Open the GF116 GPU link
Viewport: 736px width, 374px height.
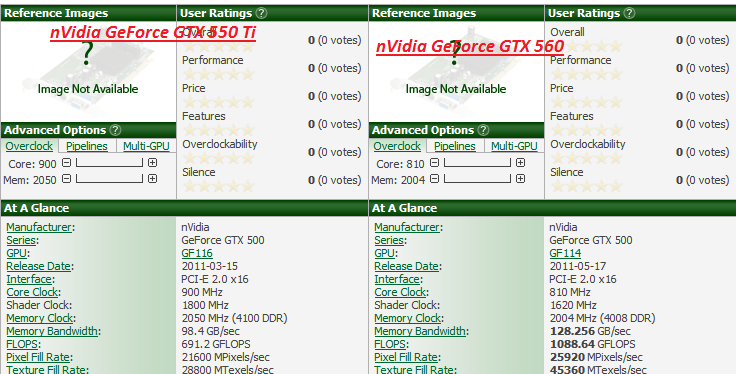(197, 253)
